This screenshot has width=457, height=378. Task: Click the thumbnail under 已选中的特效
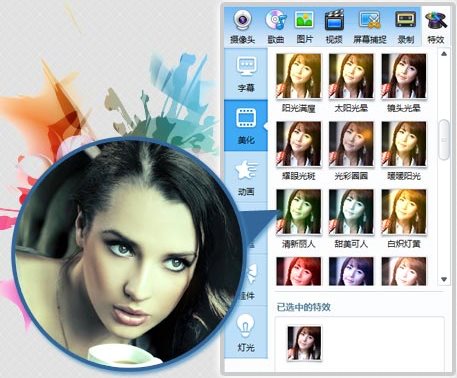coord(304,343)
